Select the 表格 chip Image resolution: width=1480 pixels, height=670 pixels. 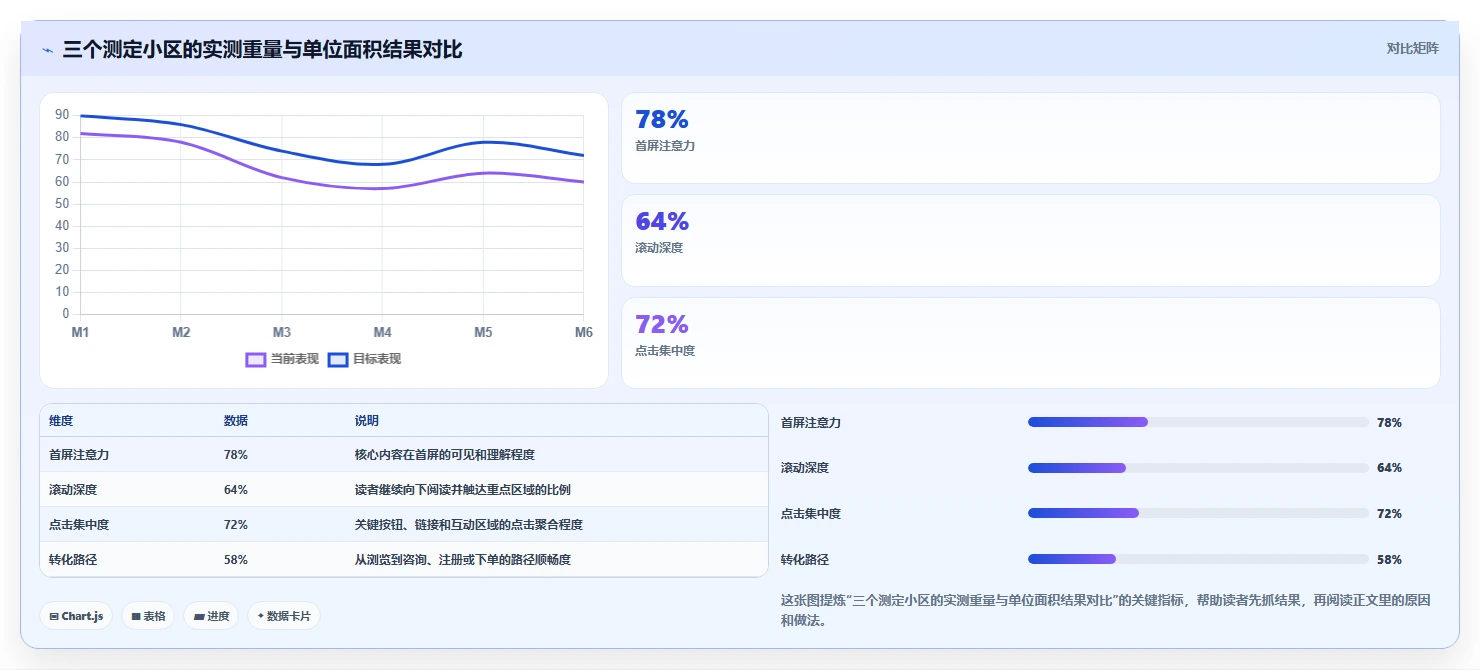[x=148, y=616]
